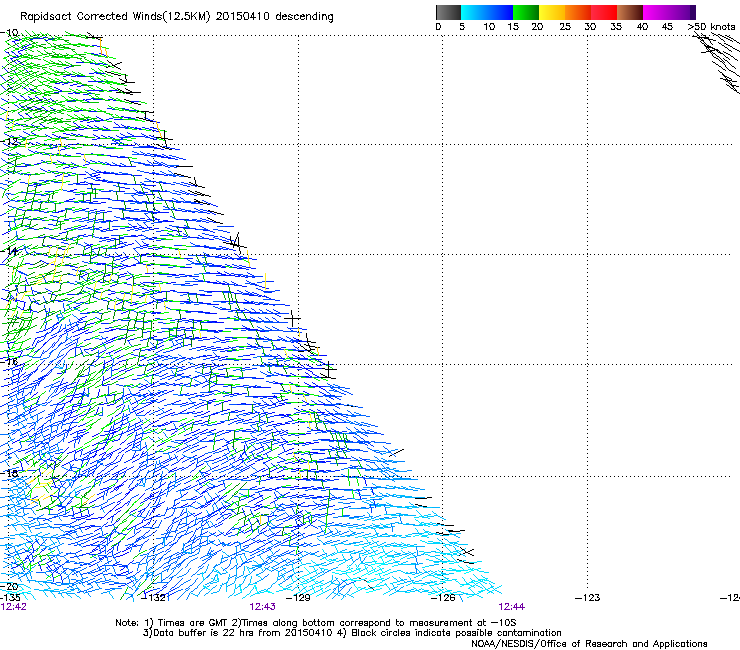Click the '-132' longitude axis label
The height and width of the screenshot is (650, 740).
[154, 598]
